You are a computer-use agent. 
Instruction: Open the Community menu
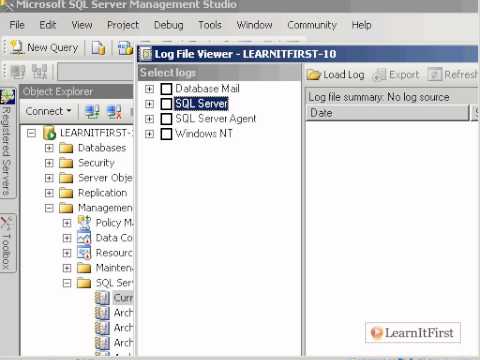pos(312,25)
